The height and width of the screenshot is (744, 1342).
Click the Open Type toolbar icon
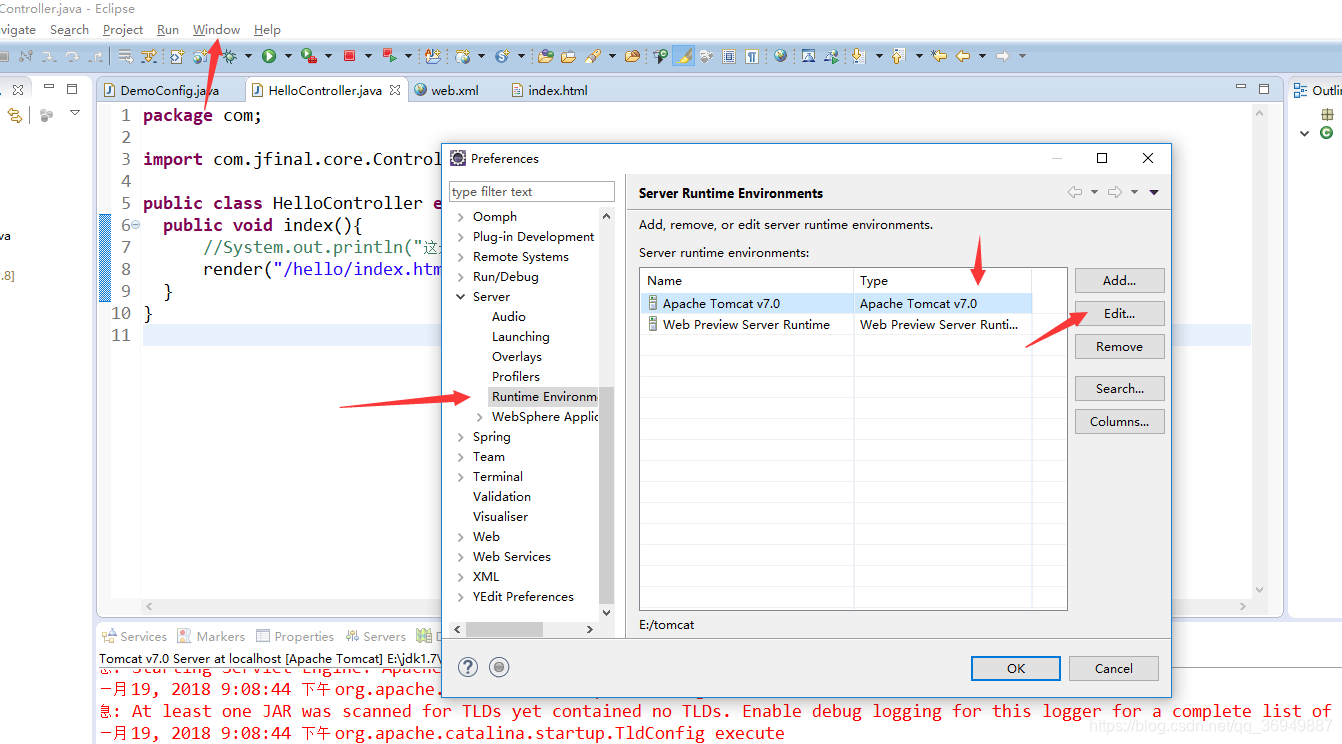coord(545,56)
